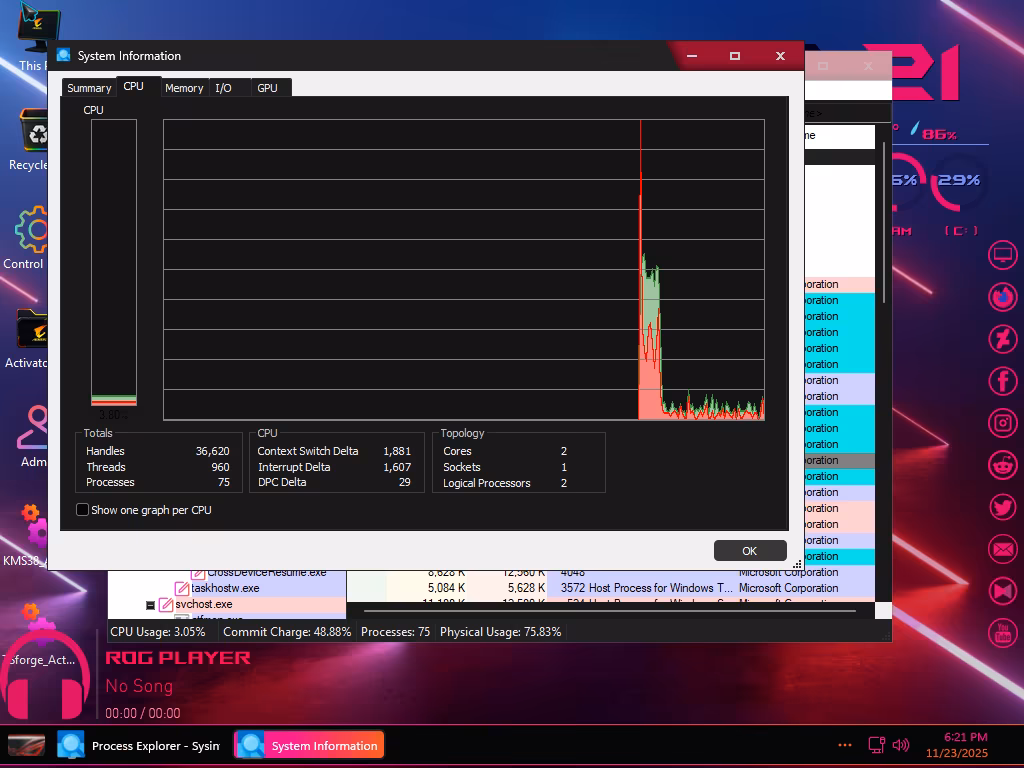
Task: Click the volume speaker tray icon
Action: tap(900, 745)
